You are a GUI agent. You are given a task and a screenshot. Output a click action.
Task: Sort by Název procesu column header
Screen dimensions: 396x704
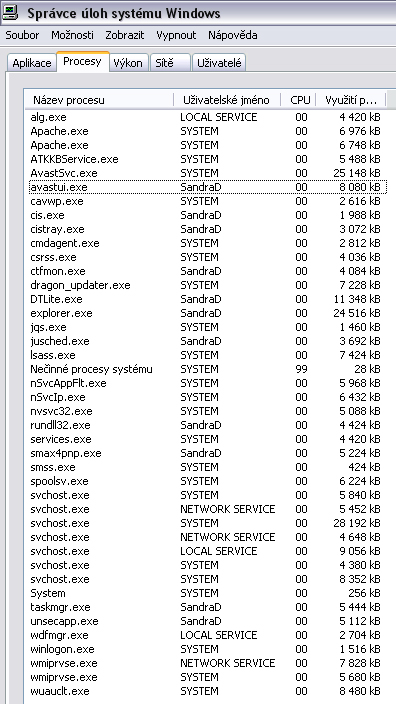click(x=99, y=100)
